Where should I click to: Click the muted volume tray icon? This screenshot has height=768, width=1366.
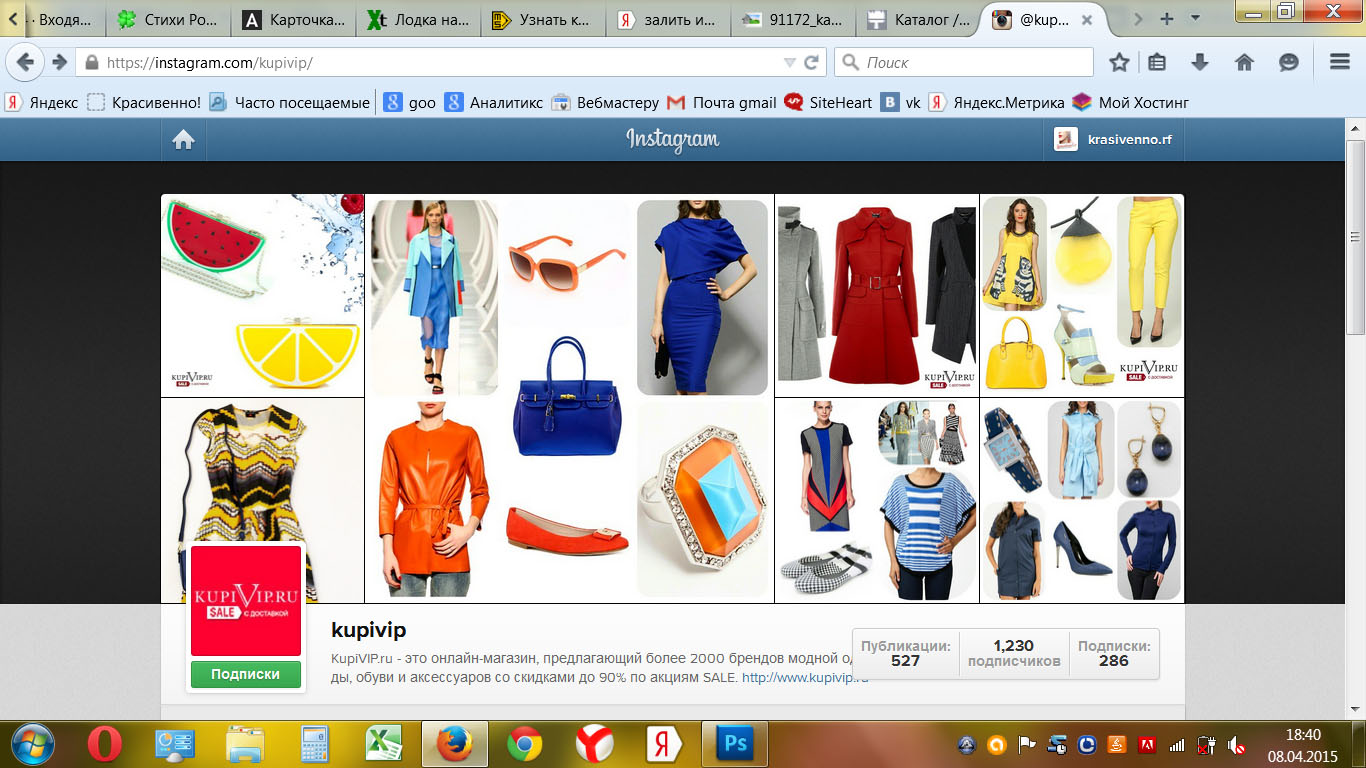pos(1236,745)
